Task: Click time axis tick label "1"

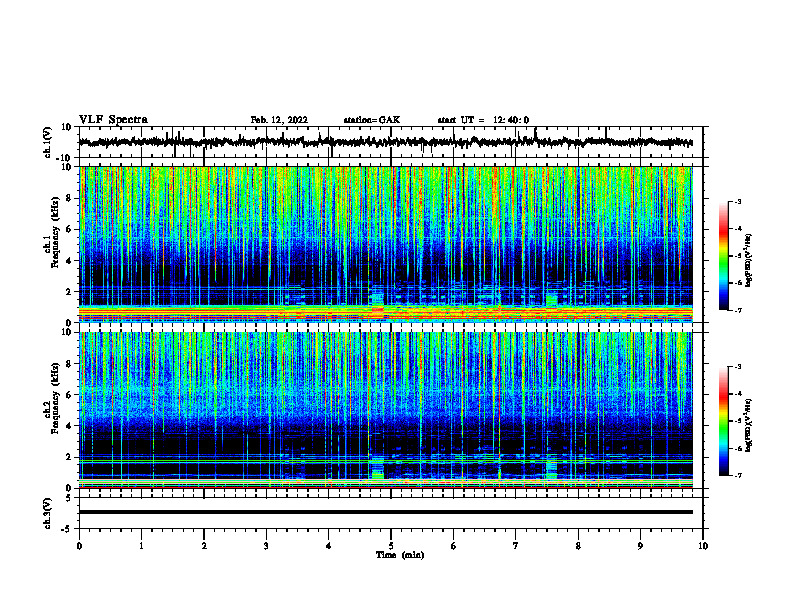Action: (x=141, y=546)
